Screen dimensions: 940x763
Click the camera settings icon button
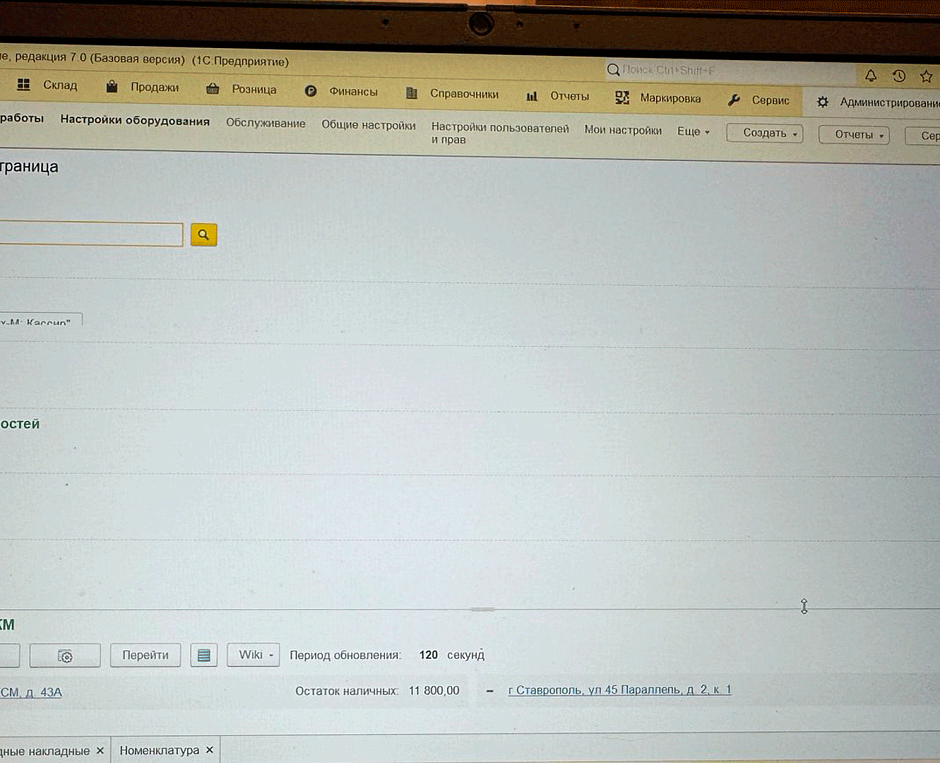(x=65, y=656)
